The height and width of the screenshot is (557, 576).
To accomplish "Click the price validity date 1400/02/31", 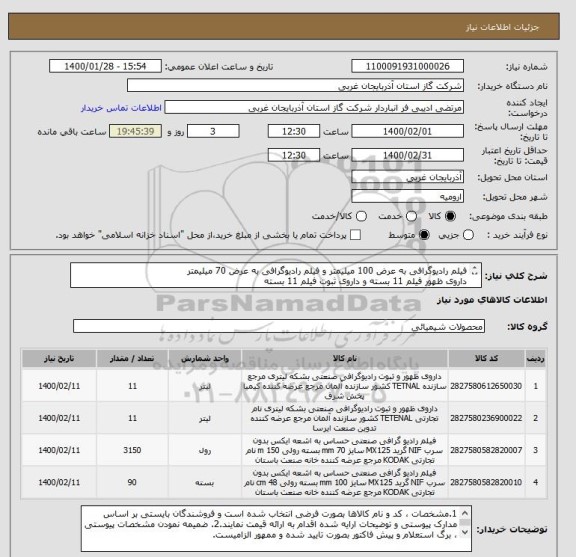I will 407,155.
